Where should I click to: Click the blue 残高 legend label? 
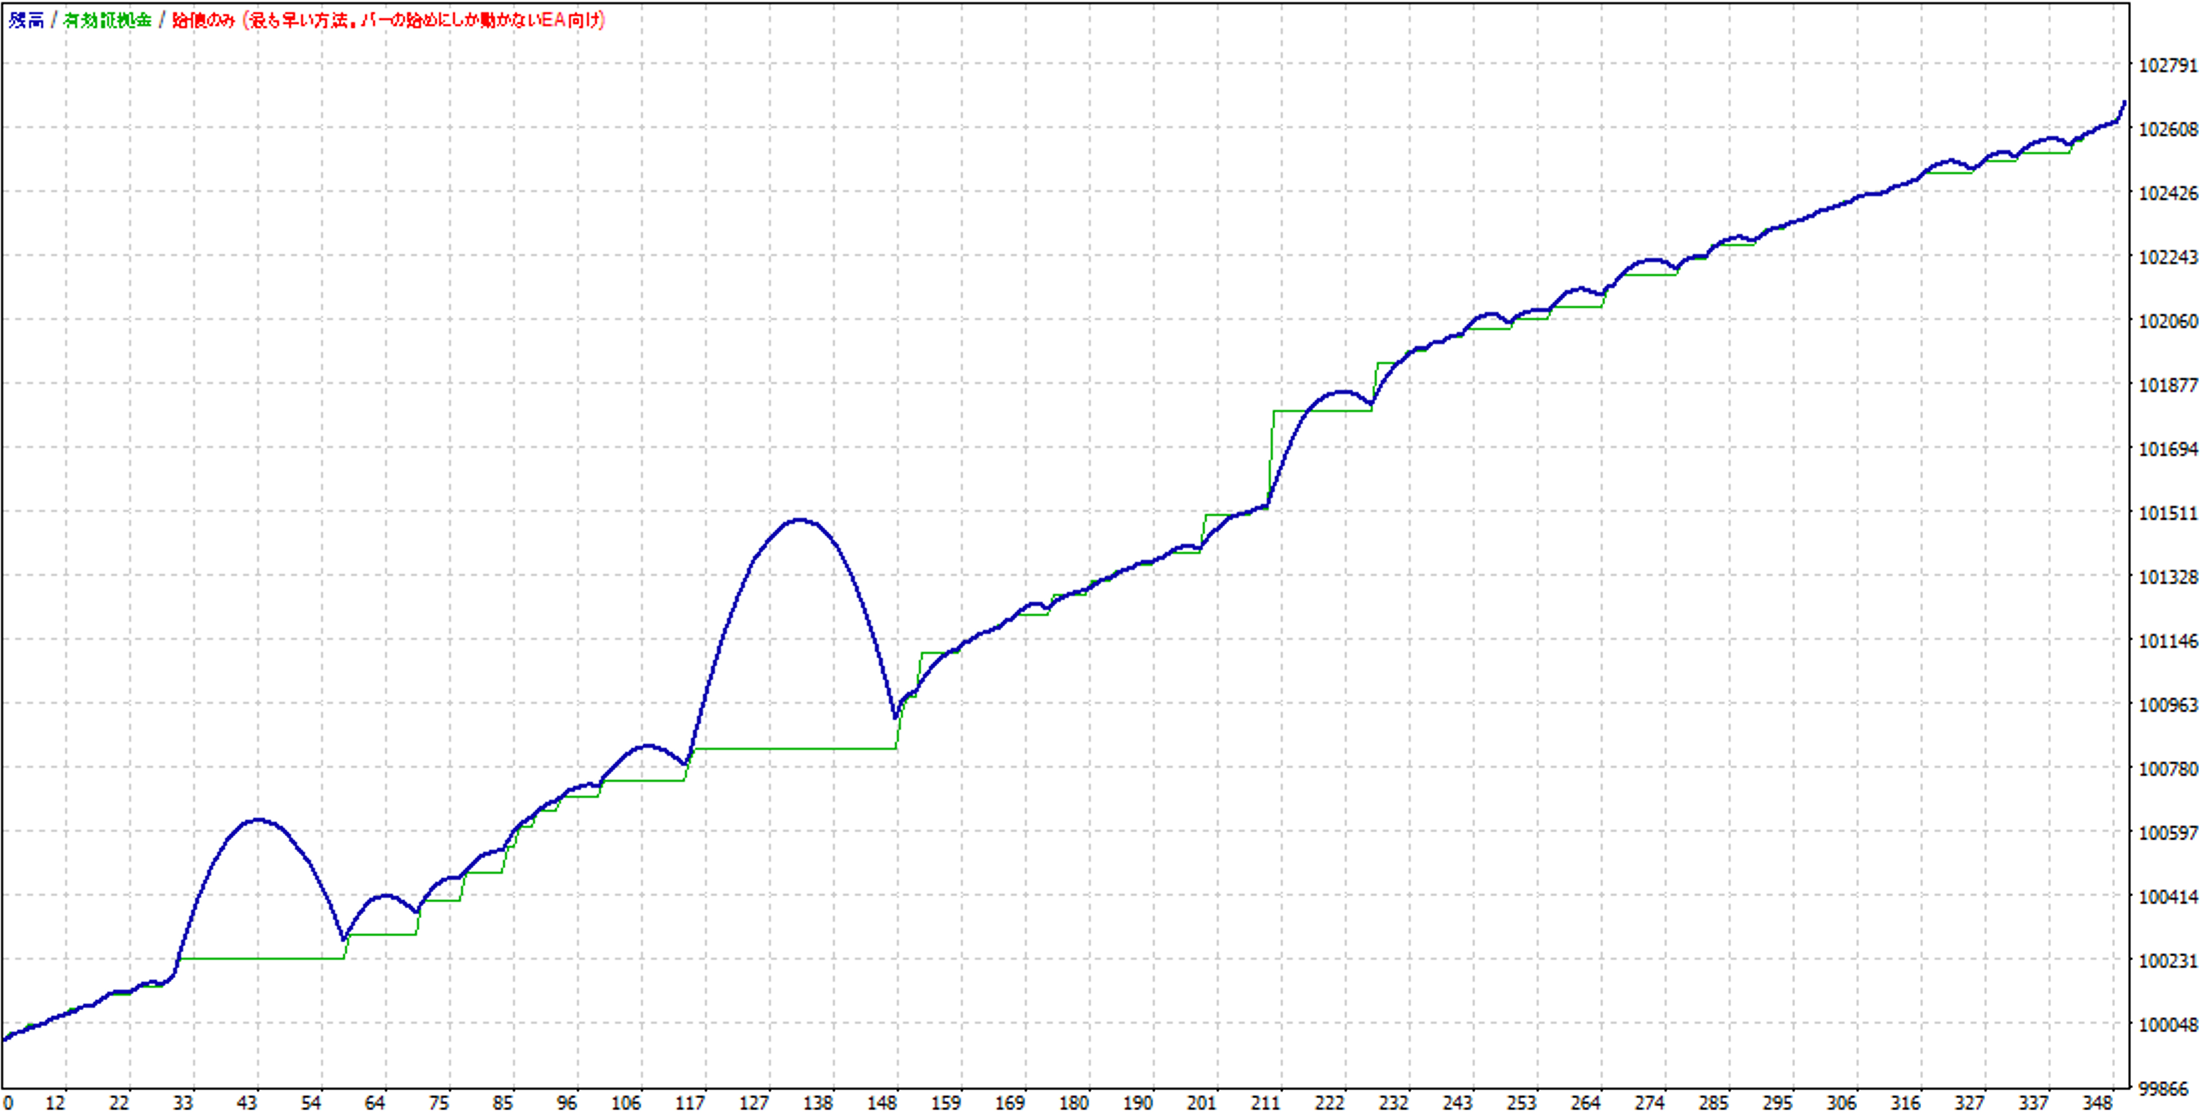(26, 20)
